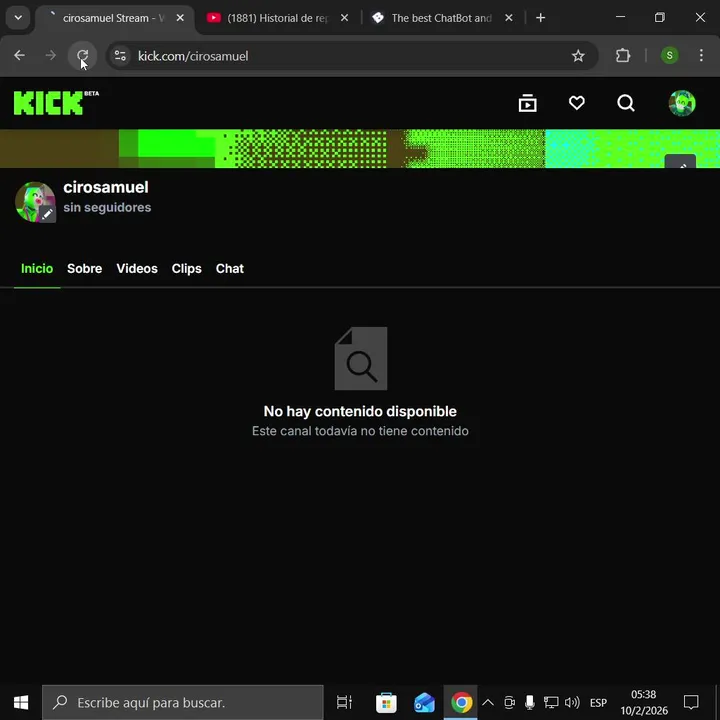Open the Chat tab
Viewport: 720px width, 720px height.
(x=230, y=269)
